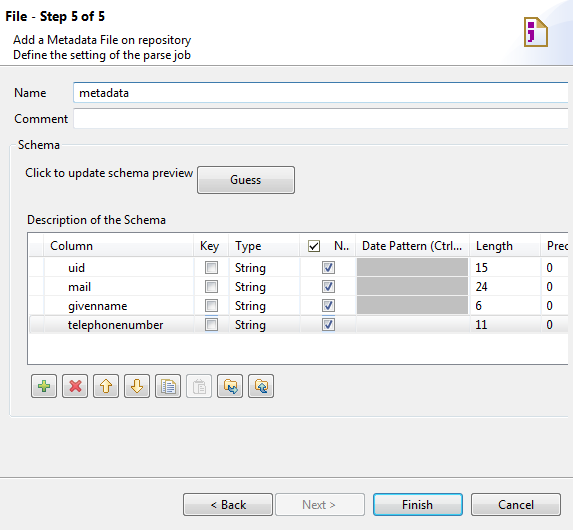Viewport: 573px width, 530px height.
Task: Click the import schema from file icon
Action: 230,386
